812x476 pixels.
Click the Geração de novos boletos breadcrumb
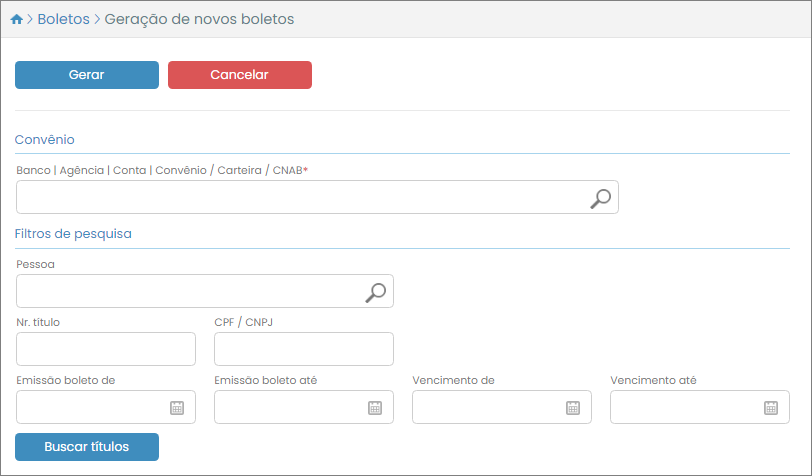[199, 19]
